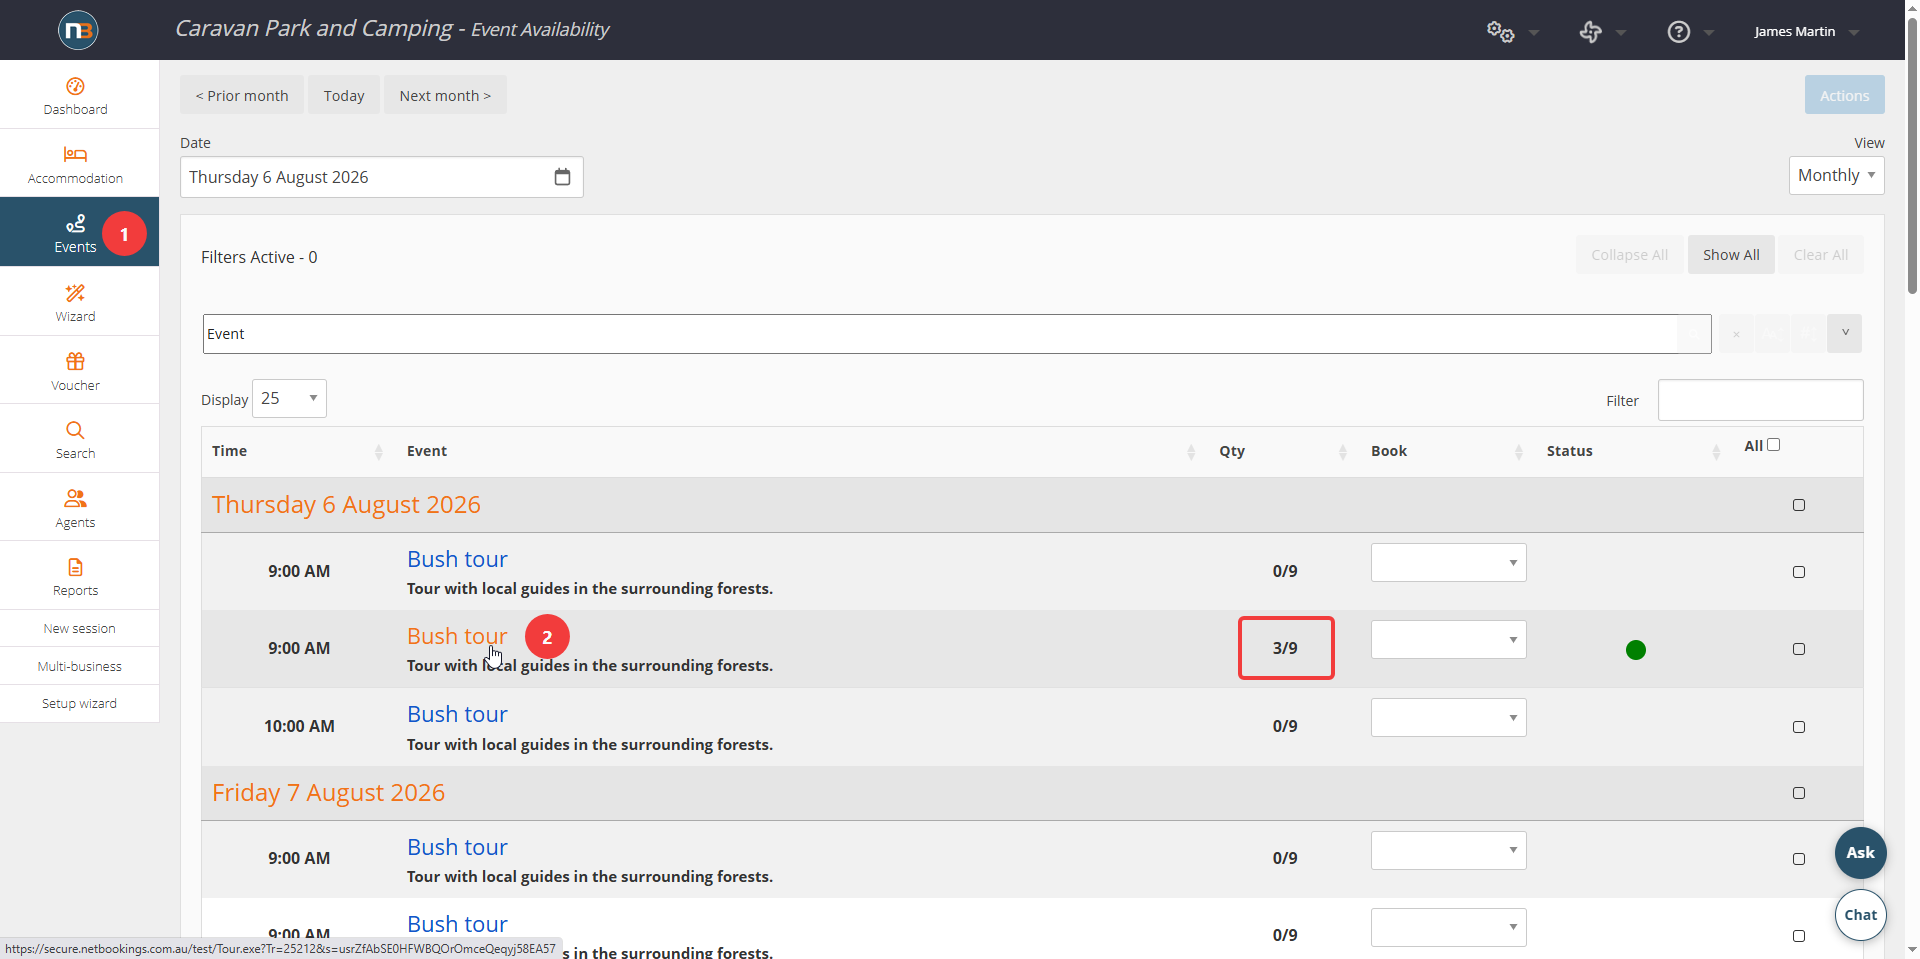Click the NetBookings logo

pos(78,30)
